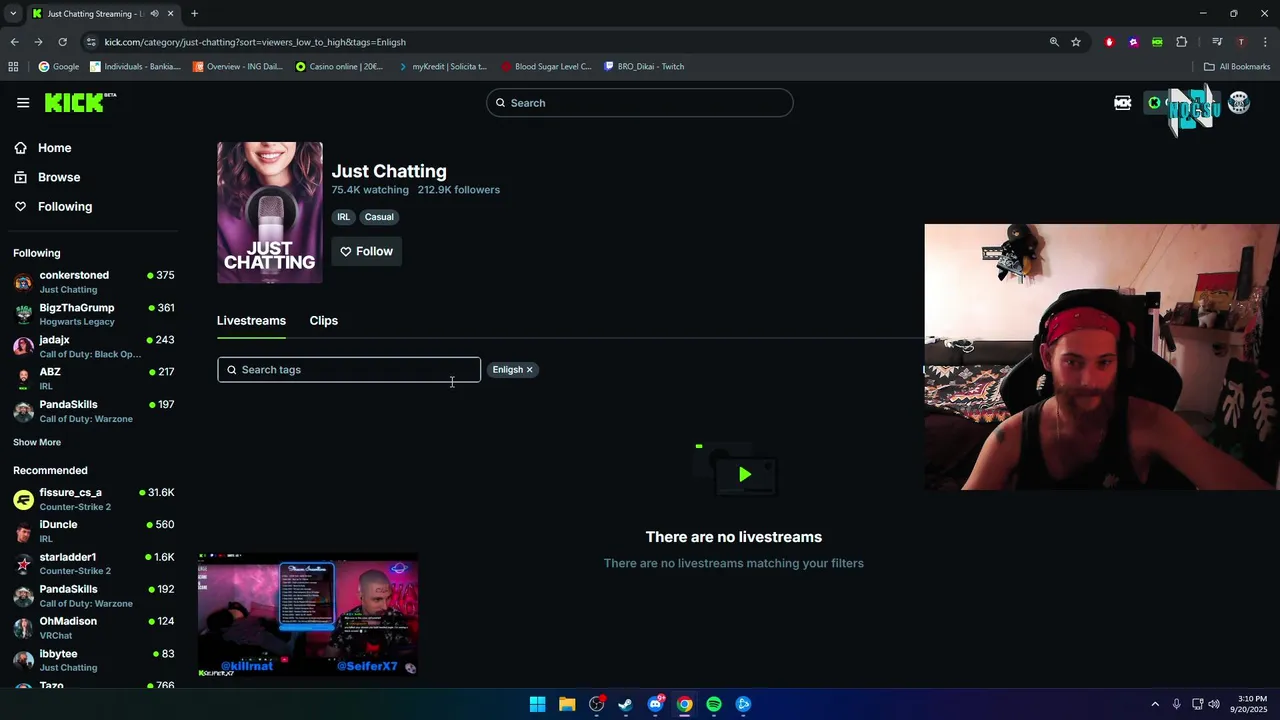Click conkerstoned avatar icon

click(23, 282)
